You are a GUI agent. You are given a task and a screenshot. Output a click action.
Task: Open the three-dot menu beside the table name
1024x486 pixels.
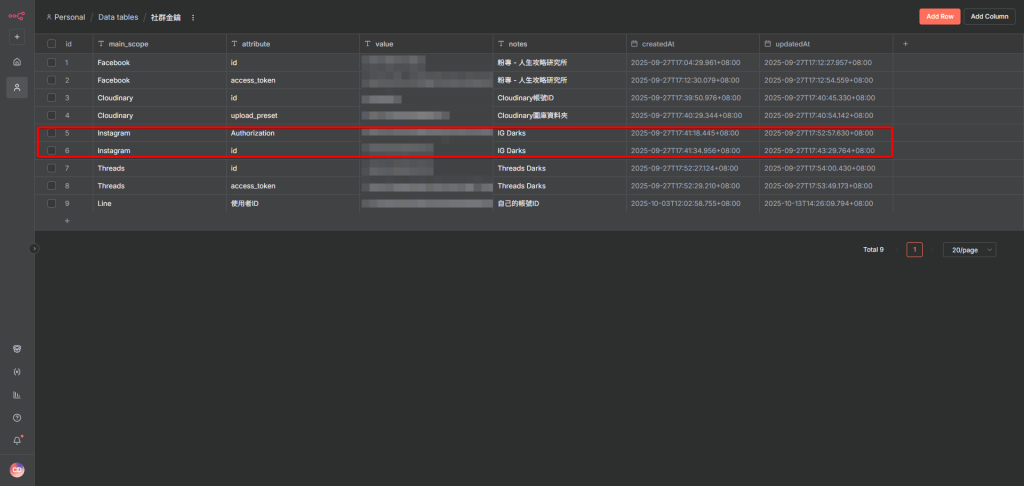coord(193,17)
